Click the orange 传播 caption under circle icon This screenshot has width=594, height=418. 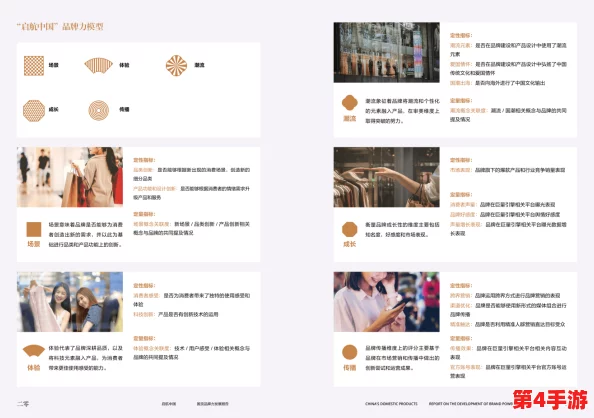[x=349, y=368]
